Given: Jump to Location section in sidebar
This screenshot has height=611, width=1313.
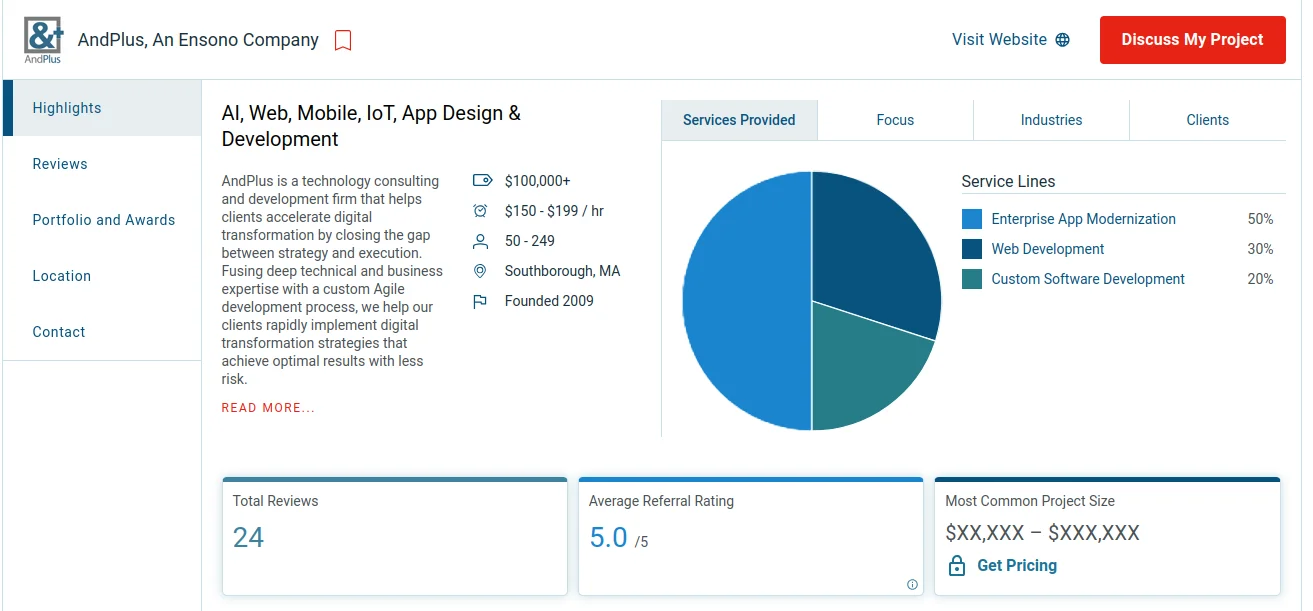Looking at the screenshot, I should click(102, 276).
